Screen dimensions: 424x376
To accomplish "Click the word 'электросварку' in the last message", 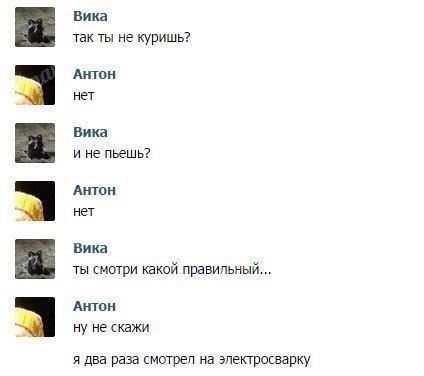I will pos(265,360).
